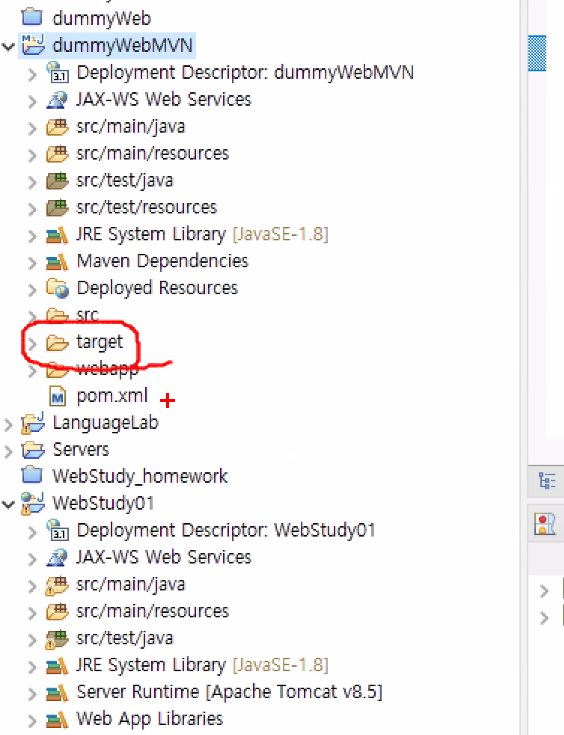Select the LanguageLab project label
Viewport: 564px width, 735px height.
105,423
